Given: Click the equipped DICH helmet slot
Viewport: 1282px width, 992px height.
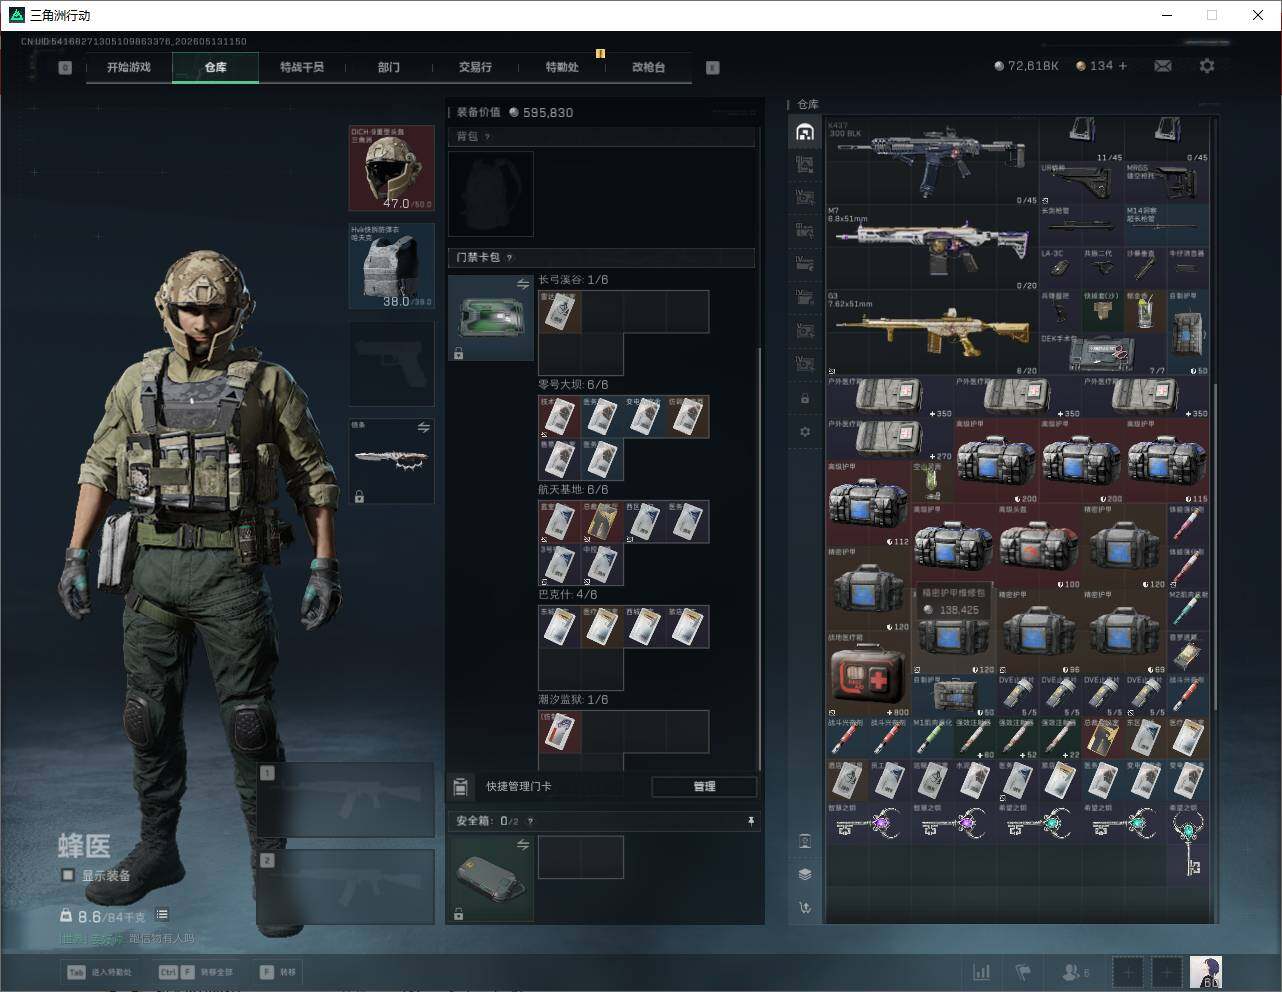Looking at the screenshot, I should click(391, 168).
